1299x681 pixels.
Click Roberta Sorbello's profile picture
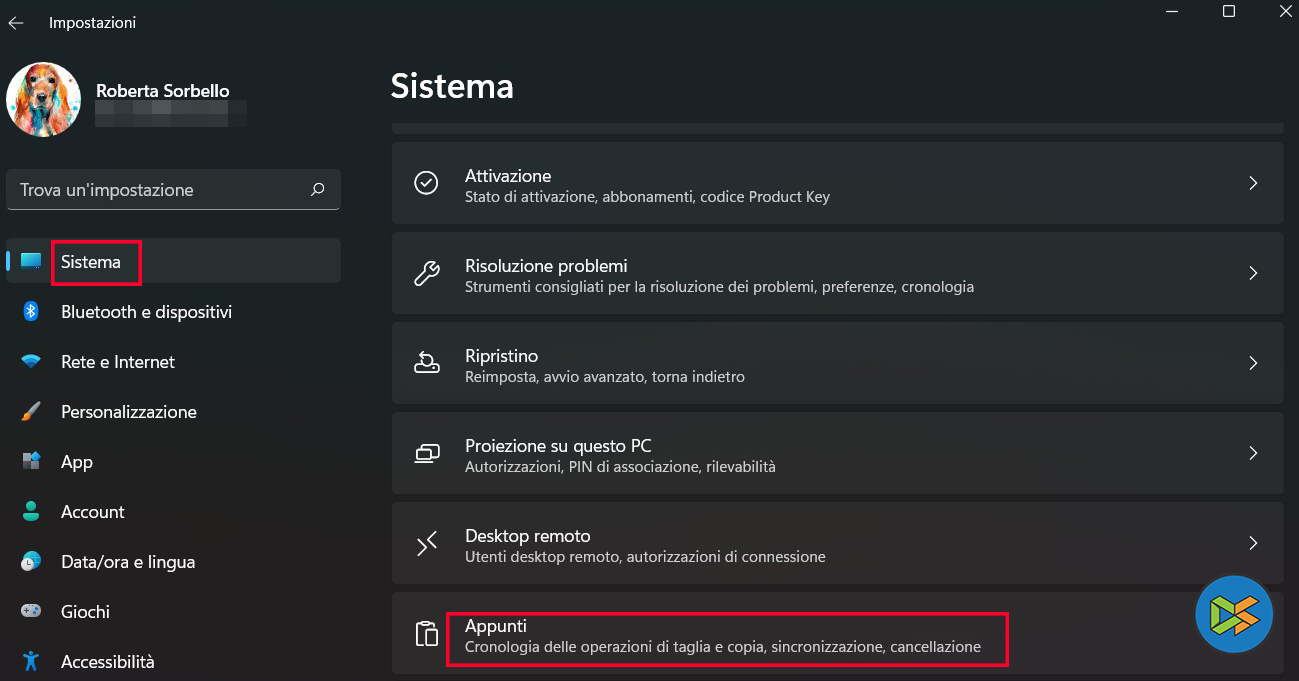tap(43, 100)
